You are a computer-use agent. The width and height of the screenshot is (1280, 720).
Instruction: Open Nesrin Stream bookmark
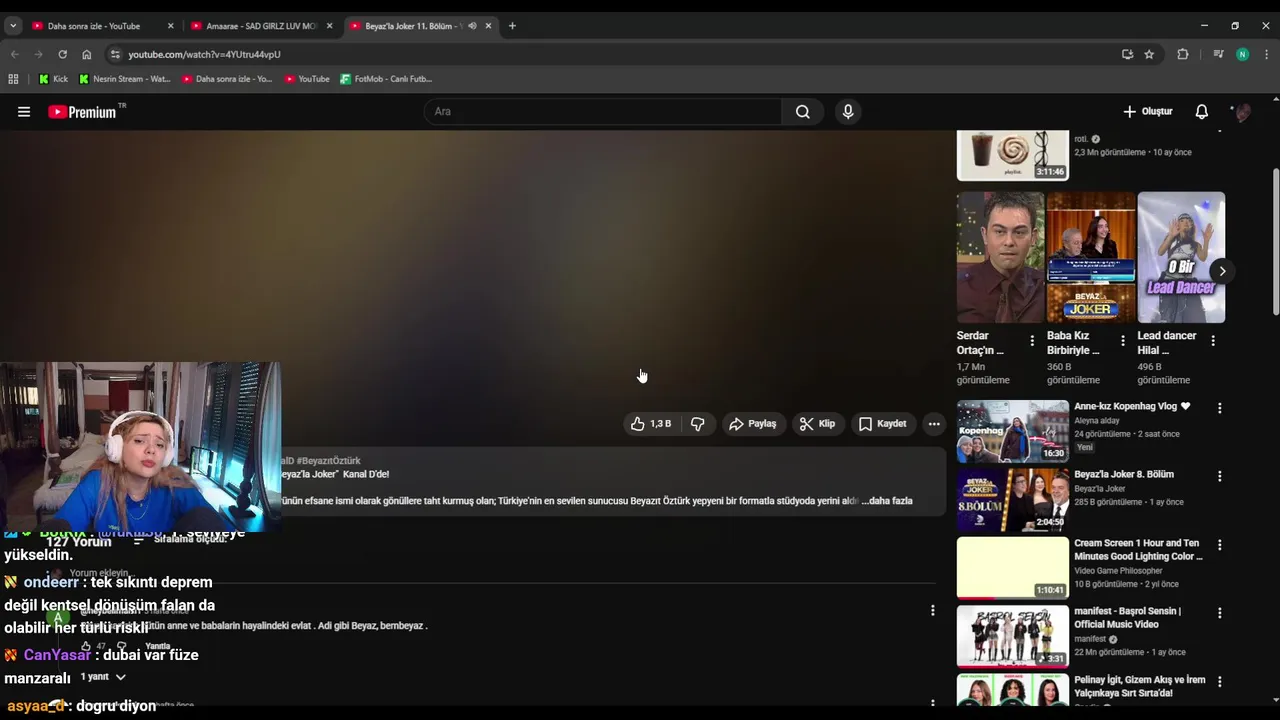(125, 79)
